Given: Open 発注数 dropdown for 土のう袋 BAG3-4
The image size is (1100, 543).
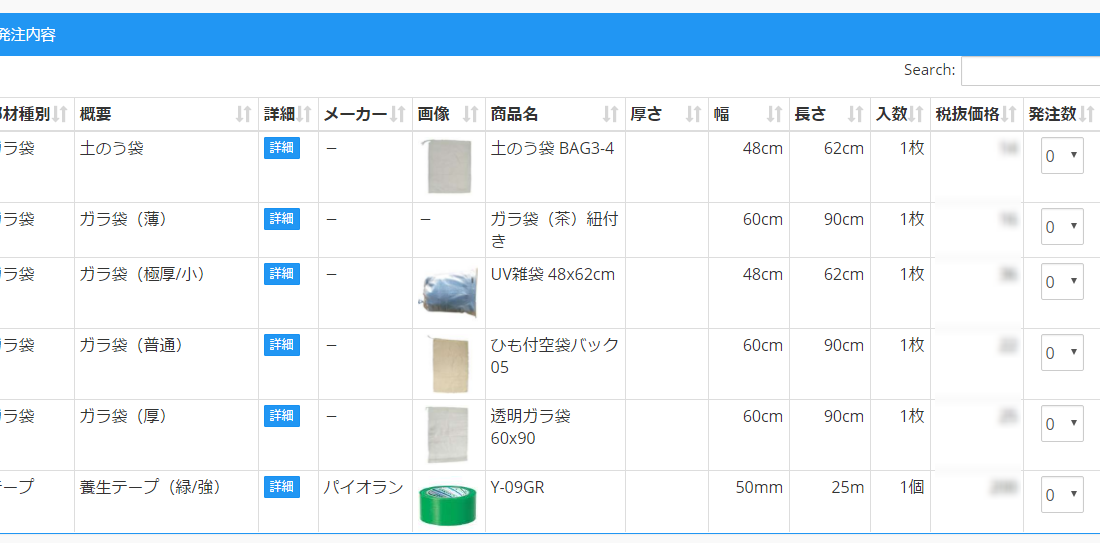Looking at the screenshot, I should [1062, 156].
